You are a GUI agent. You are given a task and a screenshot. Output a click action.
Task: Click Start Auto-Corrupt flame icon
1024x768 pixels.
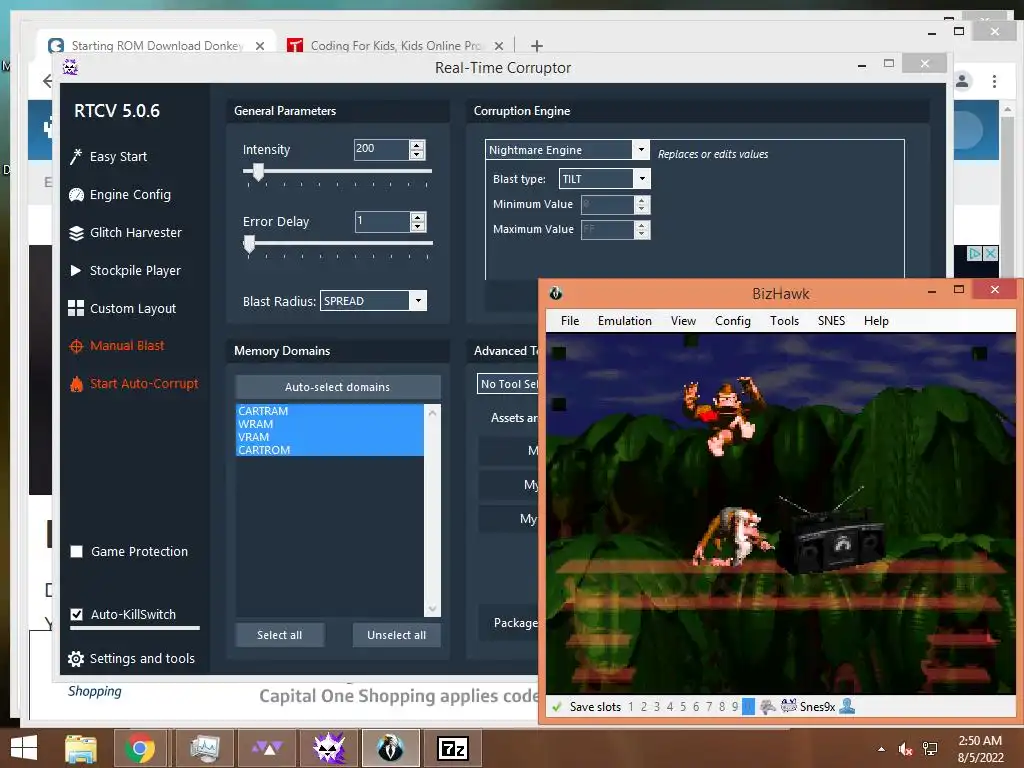tap(76, 384)
